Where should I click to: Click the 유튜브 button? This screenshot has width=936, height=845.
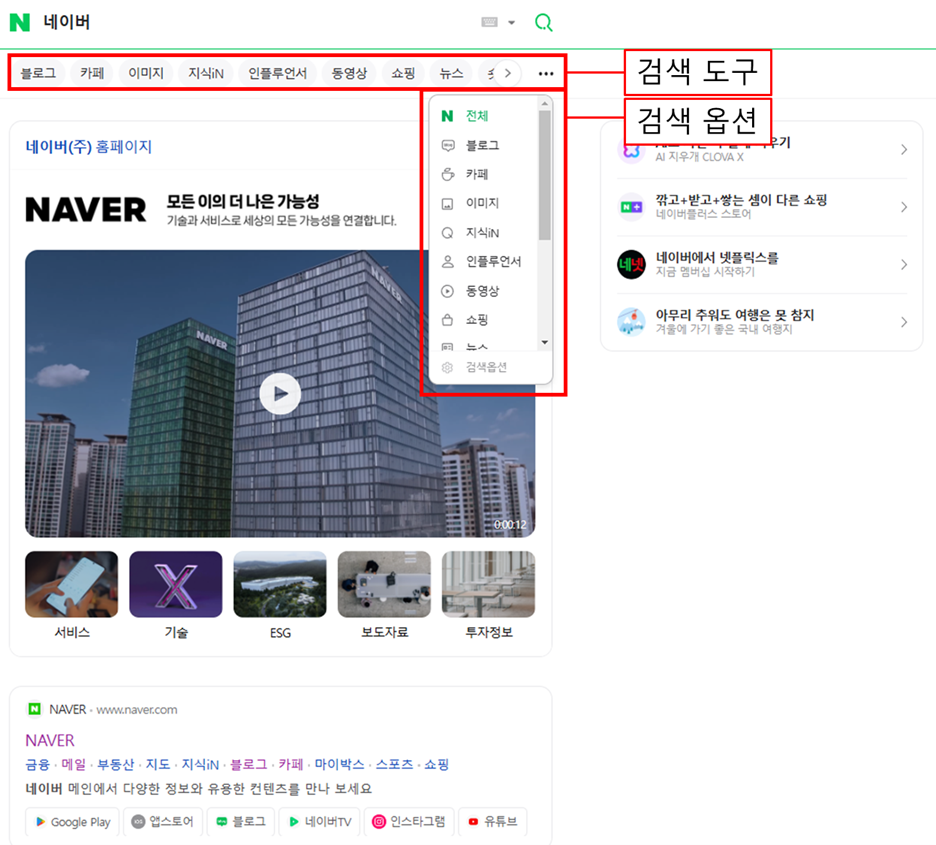[x=492, y=822]
